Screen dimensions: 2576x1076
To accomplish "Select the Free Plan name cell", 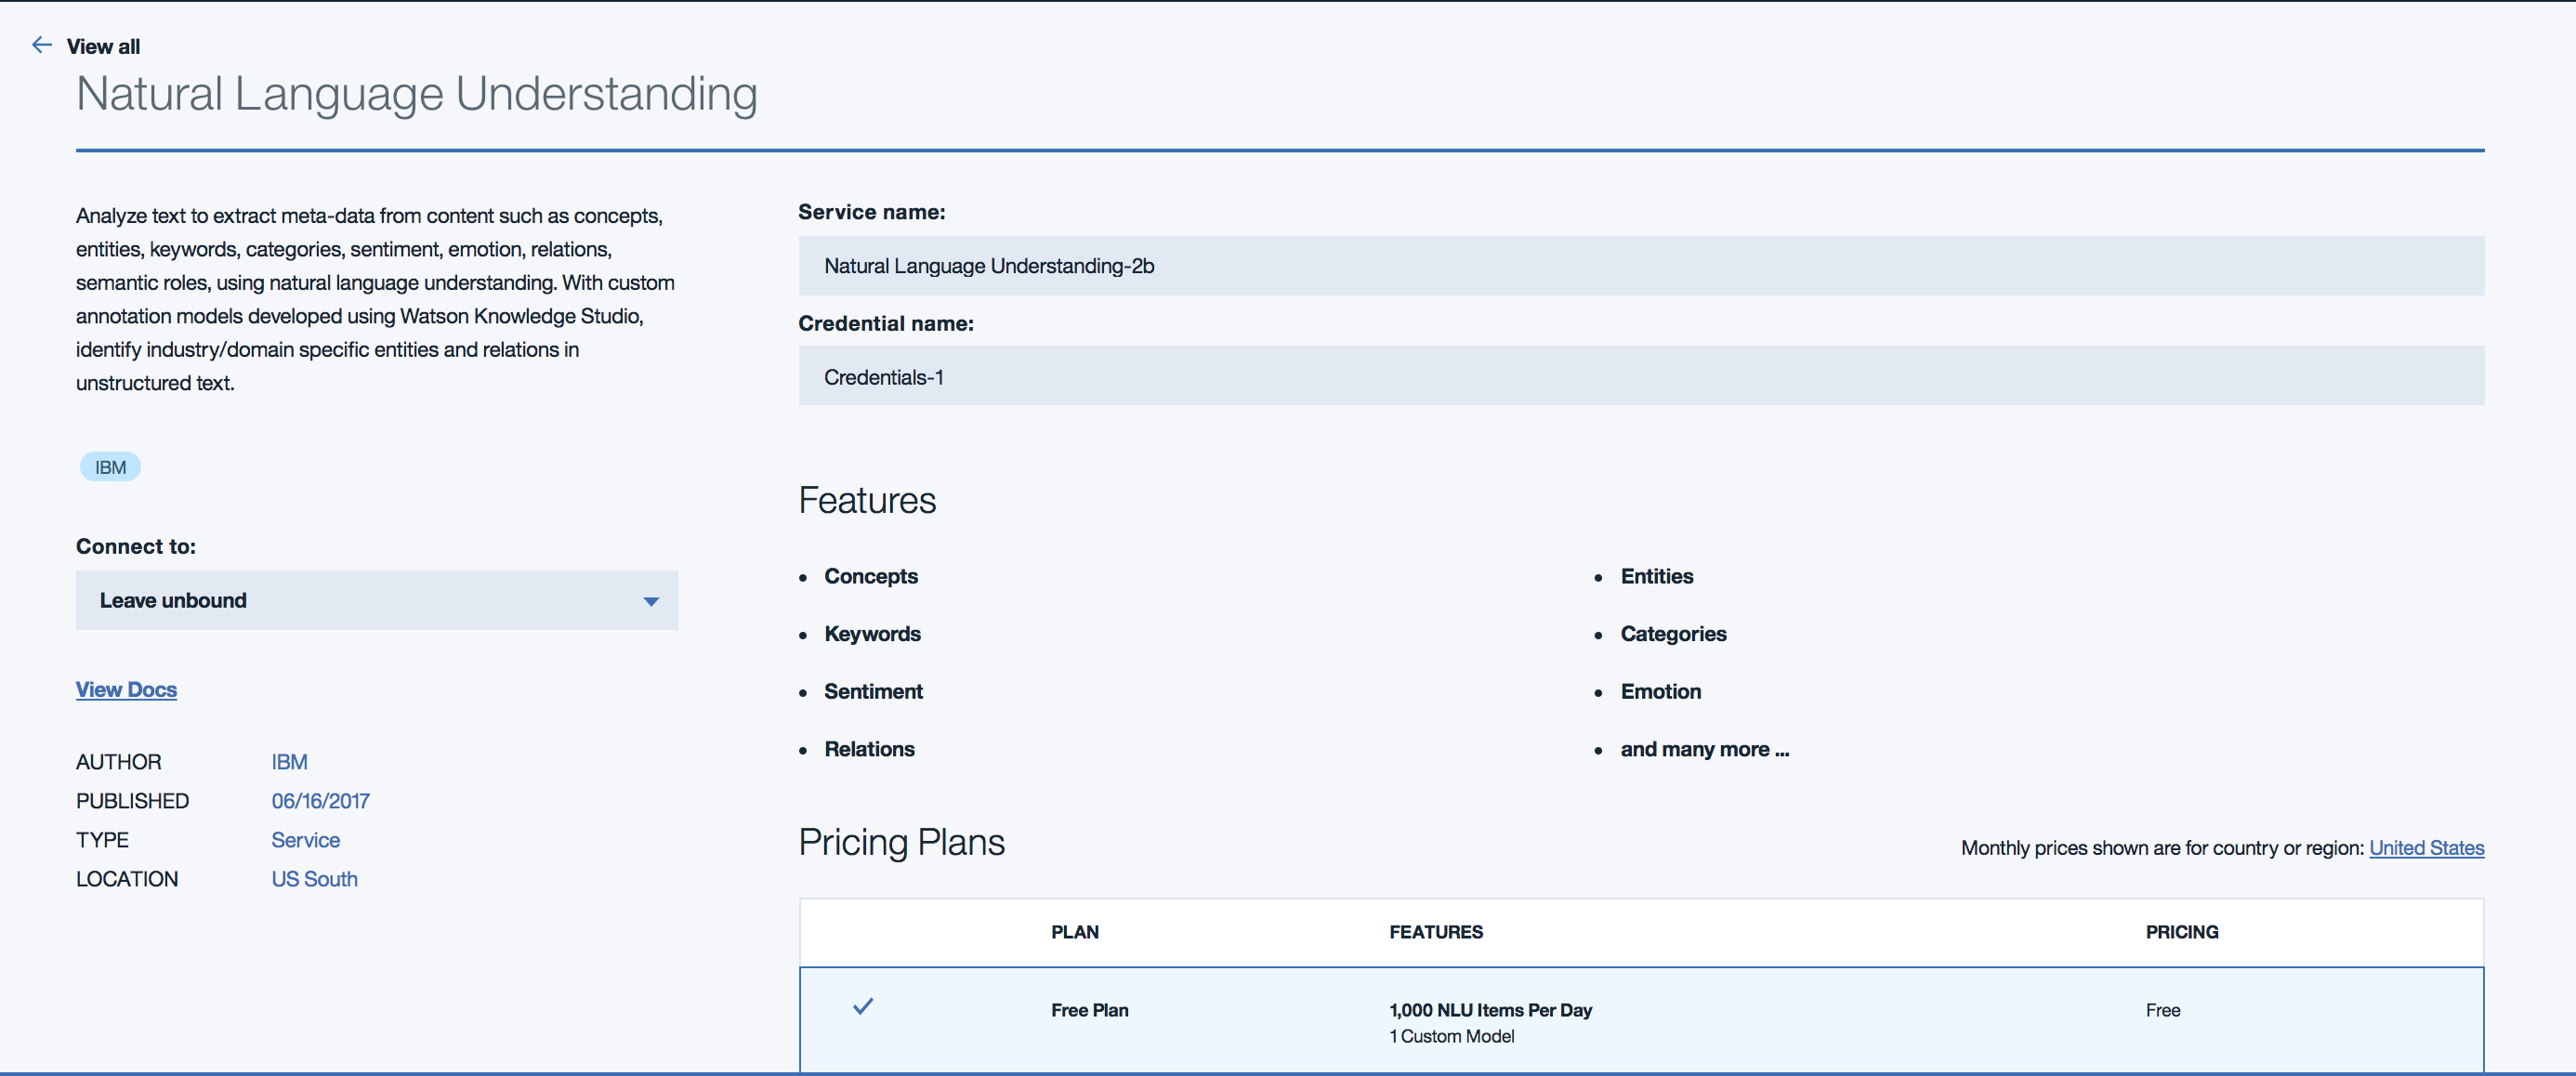I will (1089, 1010).
